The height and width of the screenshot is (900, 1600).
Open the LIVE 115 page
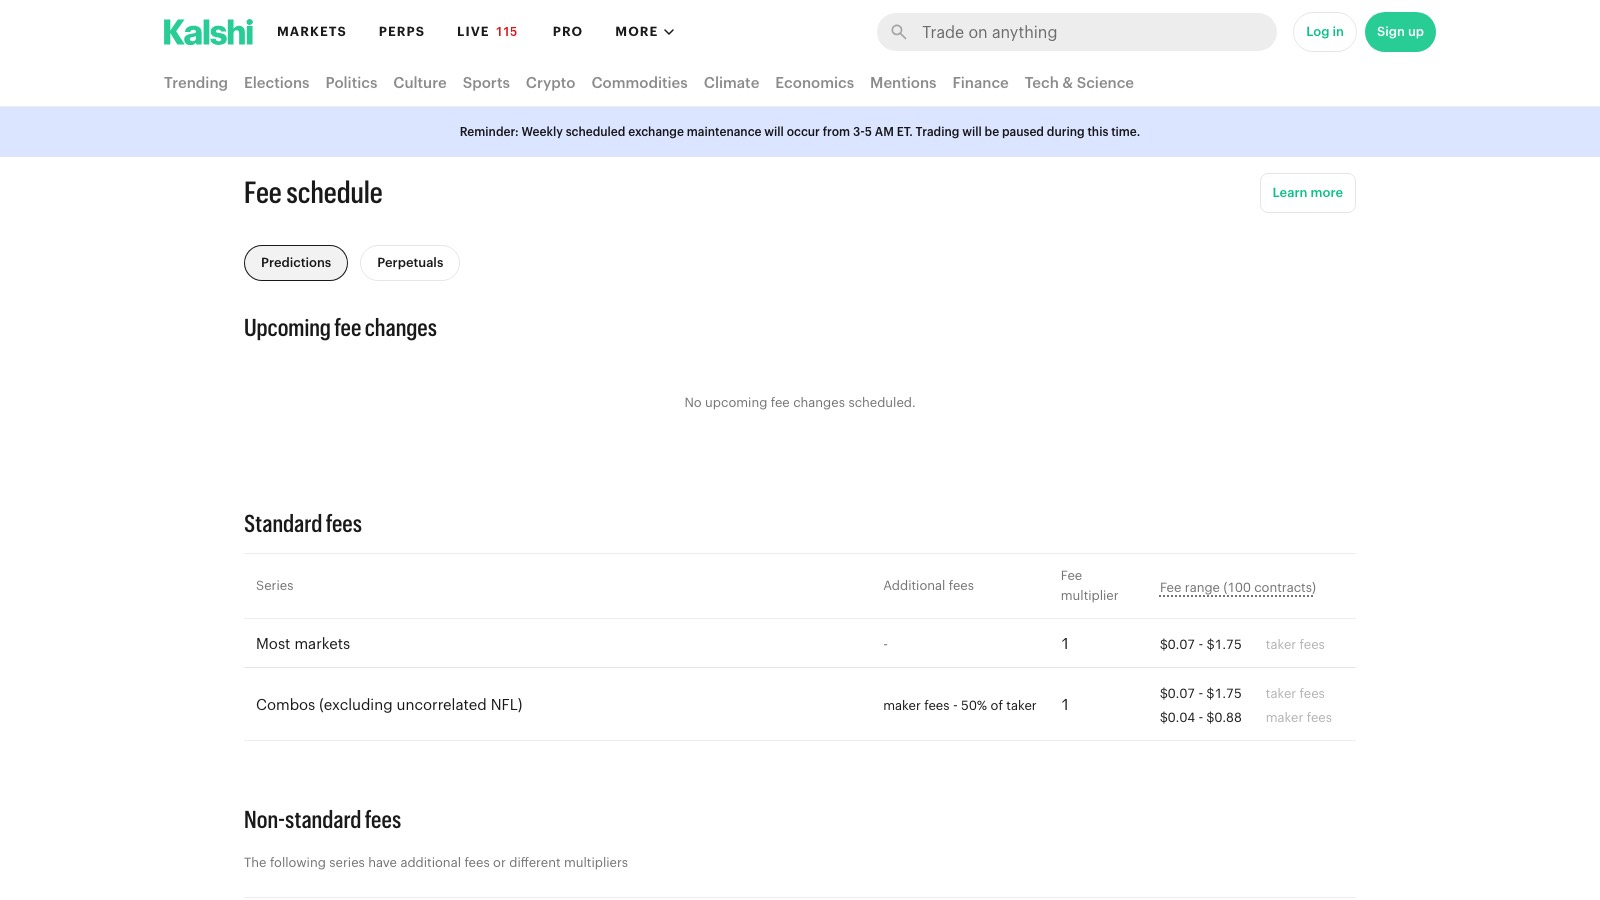point(487,32)
